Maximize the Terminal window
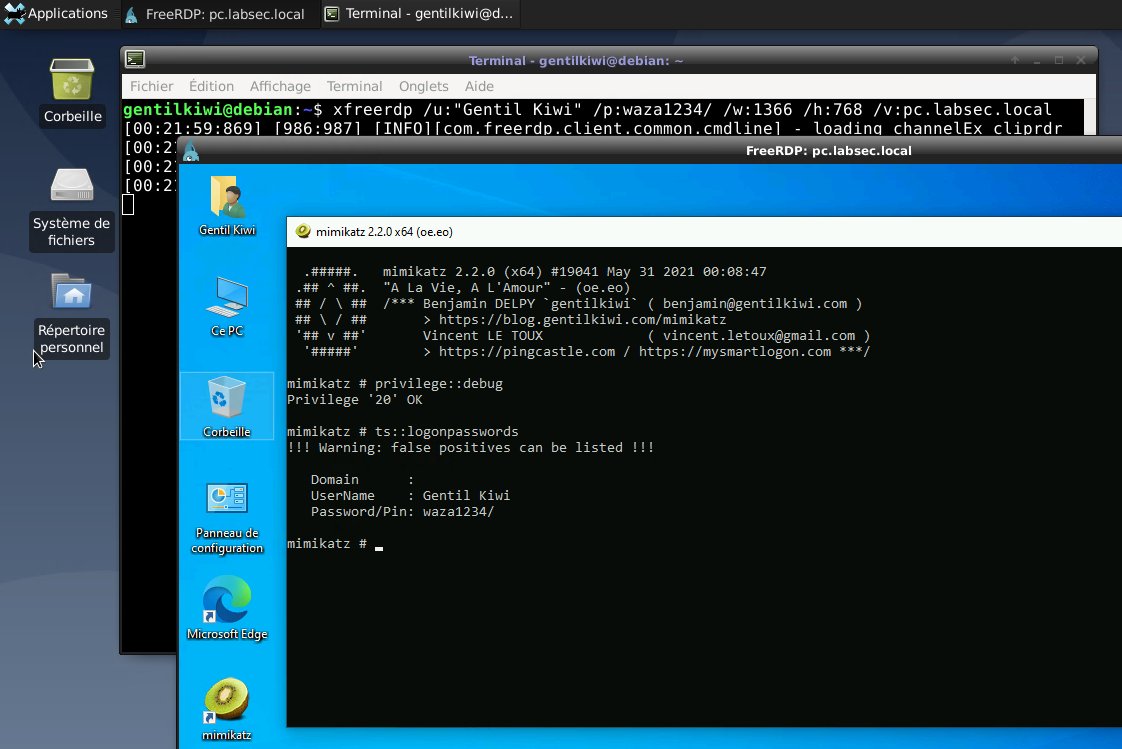This screenshot has height=749, width=1122. pos(1059,60)
